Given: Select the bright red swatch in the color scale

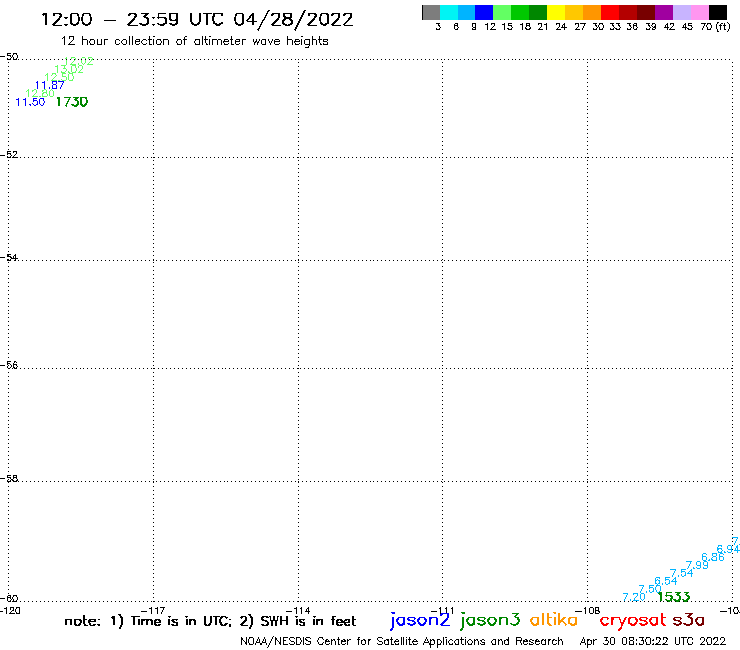Looking at the screenshot, I should 610,12.
